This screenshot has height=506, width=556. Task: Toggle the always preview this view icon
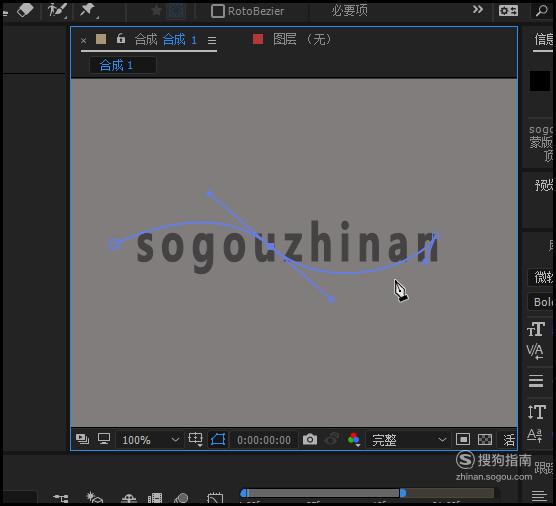pyautogui.click(x=83, y=440)
